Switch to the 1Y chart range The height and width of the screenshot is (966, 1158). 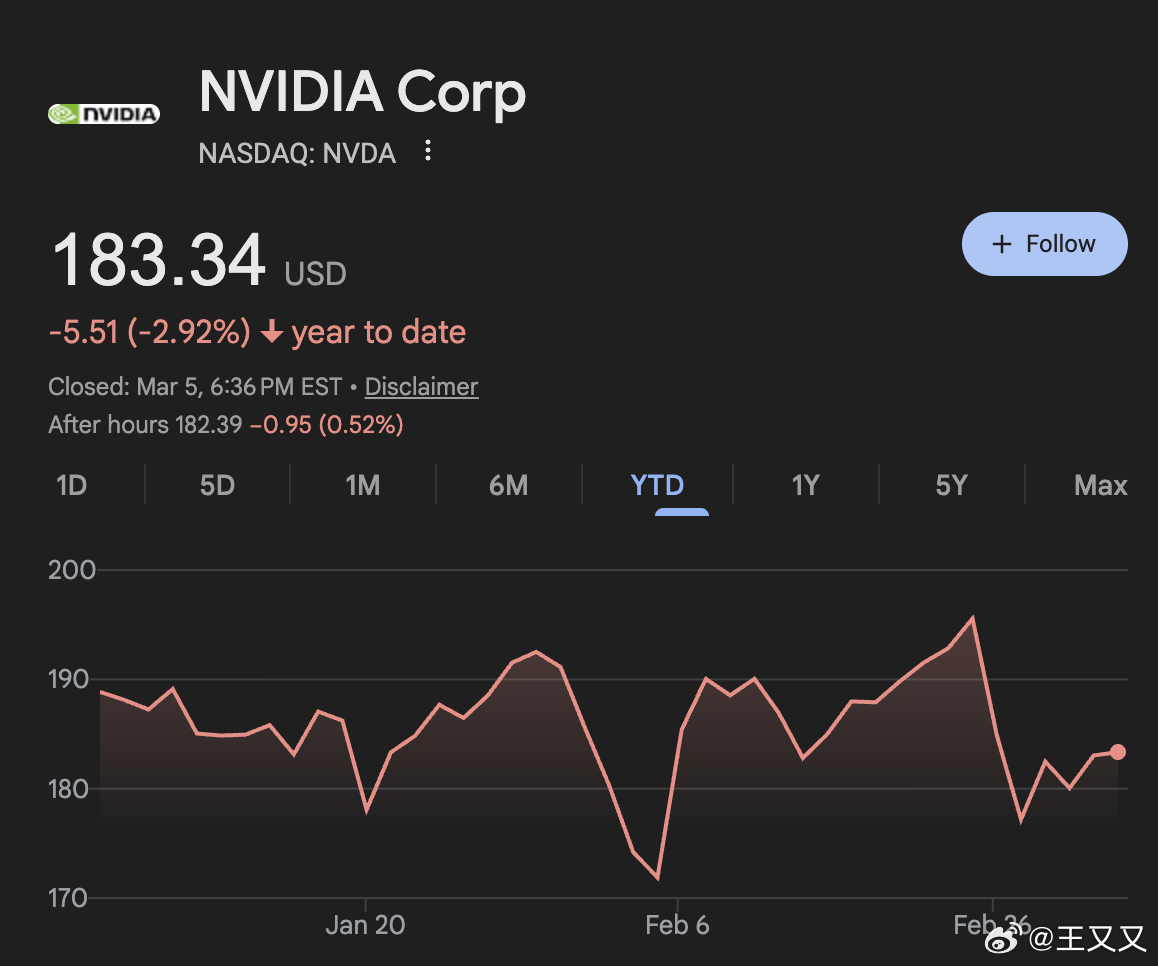(805, 486)
